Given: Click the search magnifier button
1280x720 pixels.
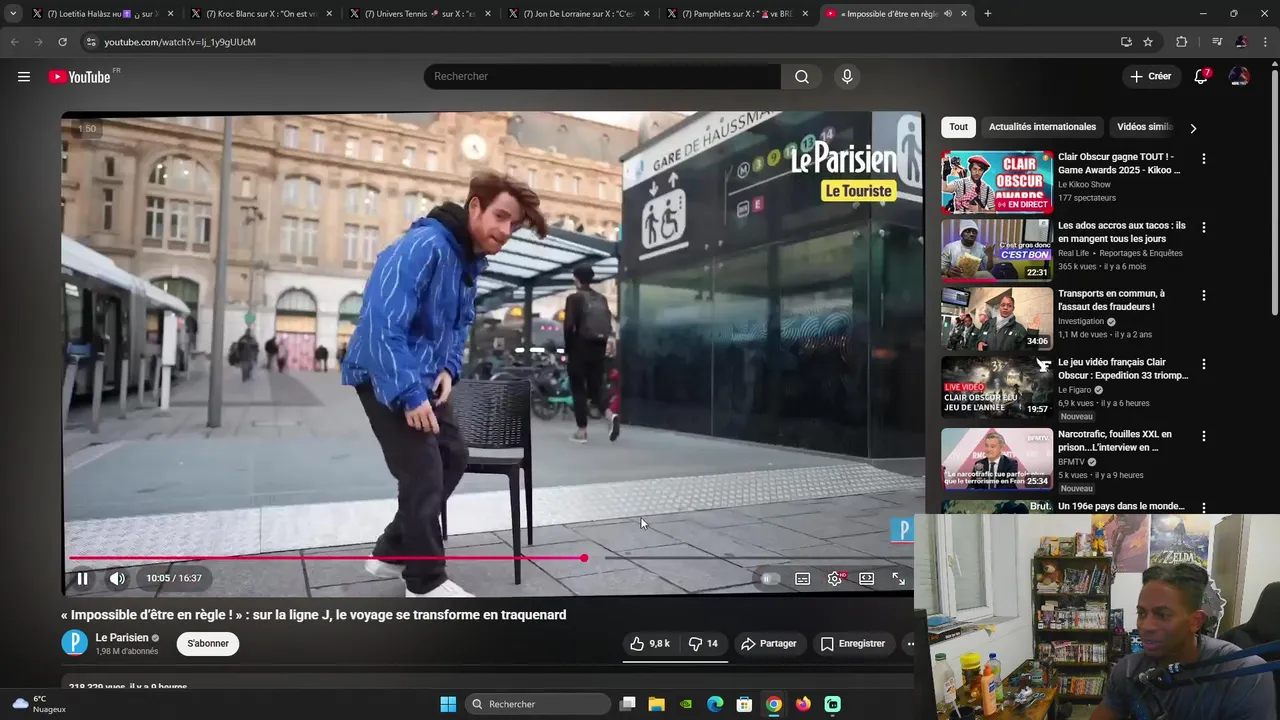Looking at the screenshot, I should (x=802, y=77).
